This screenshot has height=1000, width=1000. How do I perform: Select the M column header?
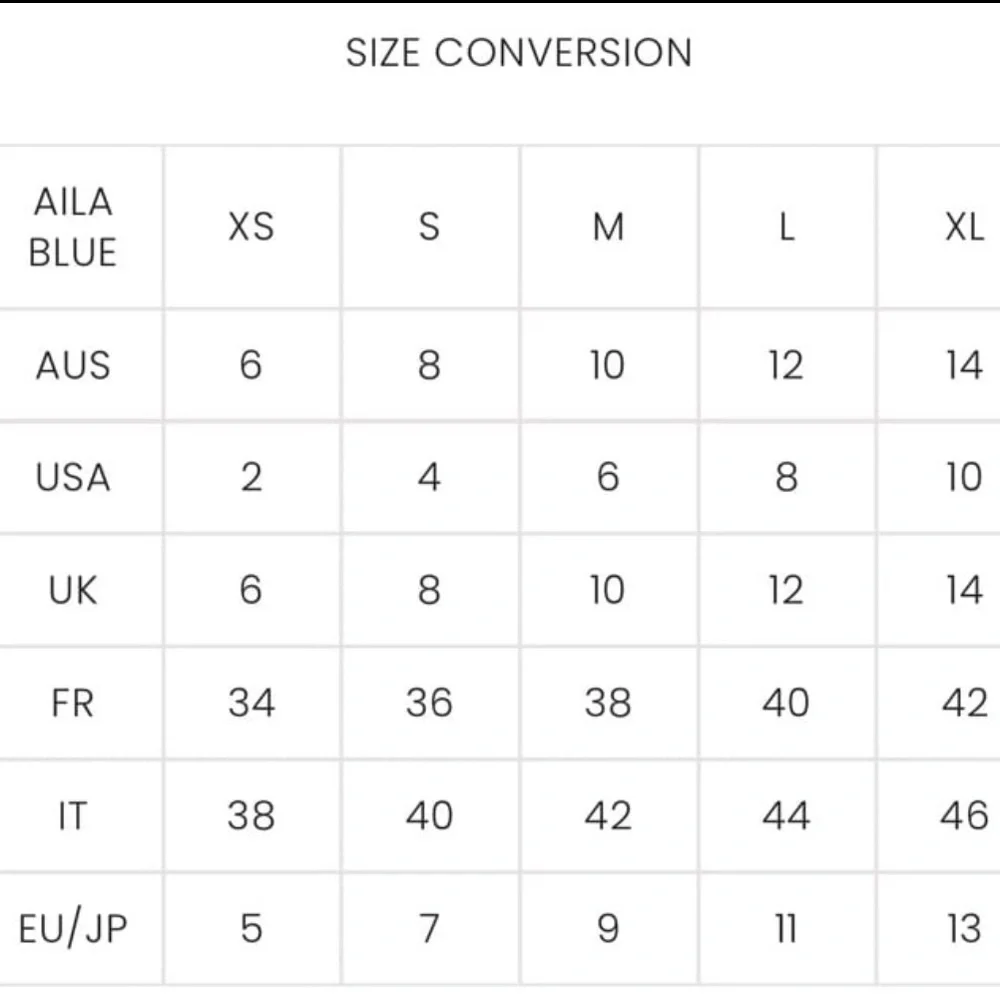pyautogui.click(x=608, y=228)
